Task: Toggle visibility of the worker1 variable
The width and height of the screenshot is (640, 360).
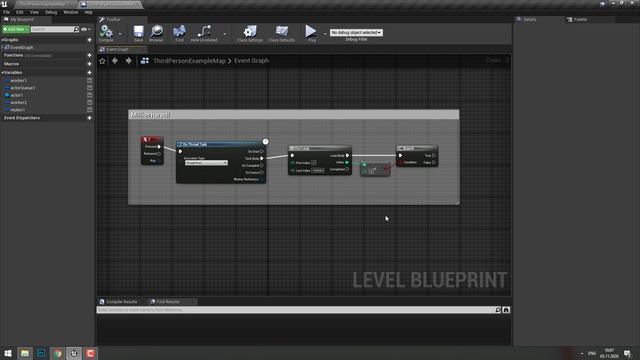Action: tap(89, 80)
